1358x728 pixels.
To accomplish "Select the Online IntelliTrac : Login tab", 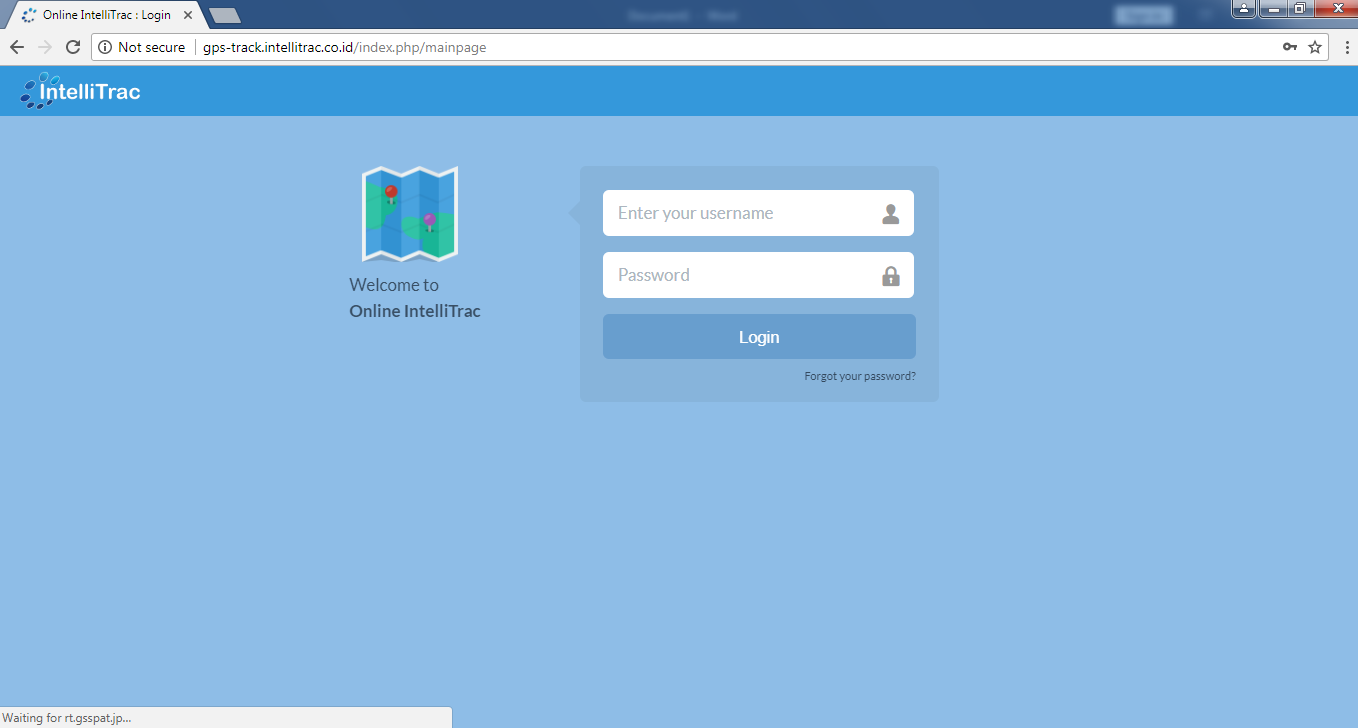I will (105, 15).
